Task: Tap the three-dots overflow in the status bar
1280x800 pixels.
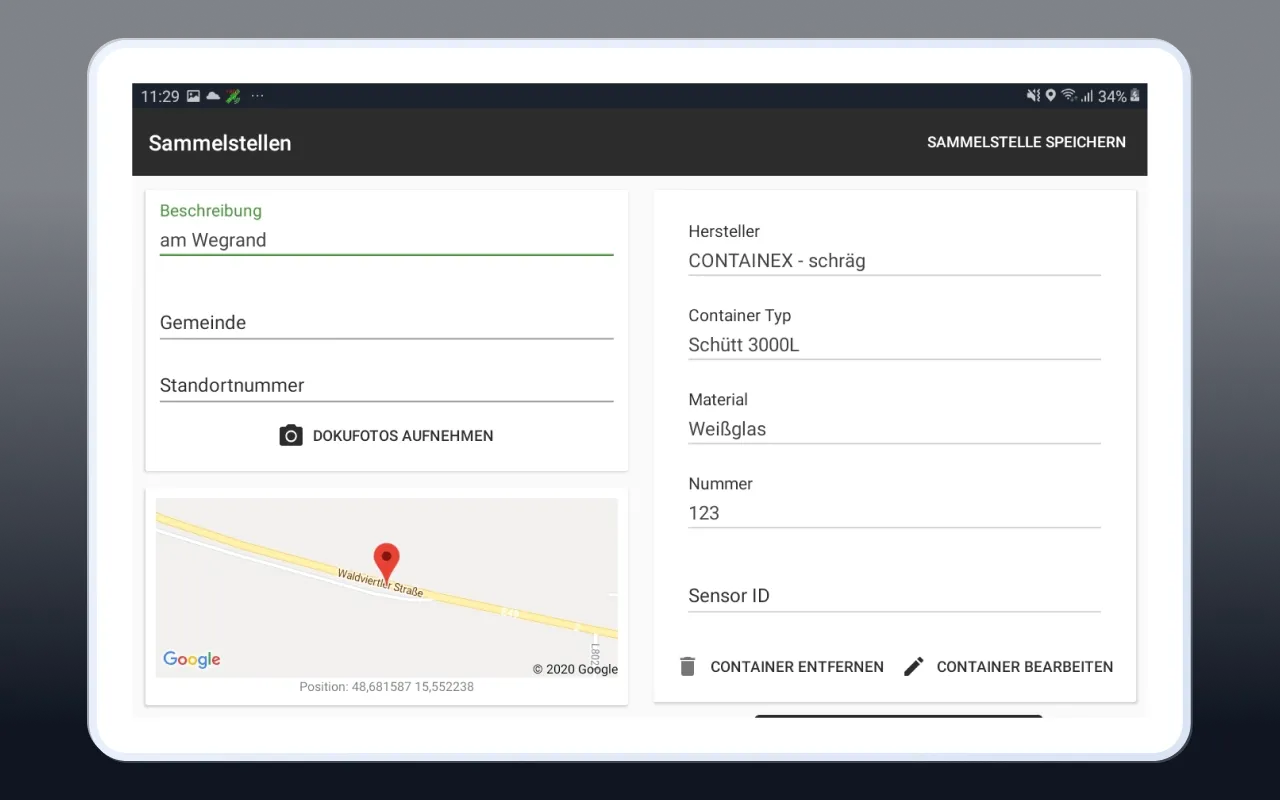Action: click(257, 96)
